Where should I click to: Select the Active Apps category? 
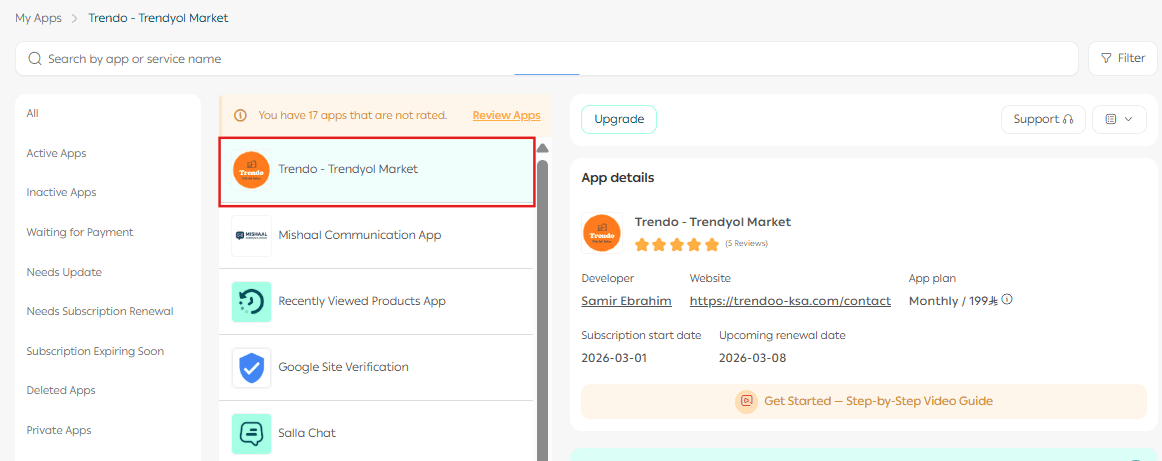click(x=57, y=154)
